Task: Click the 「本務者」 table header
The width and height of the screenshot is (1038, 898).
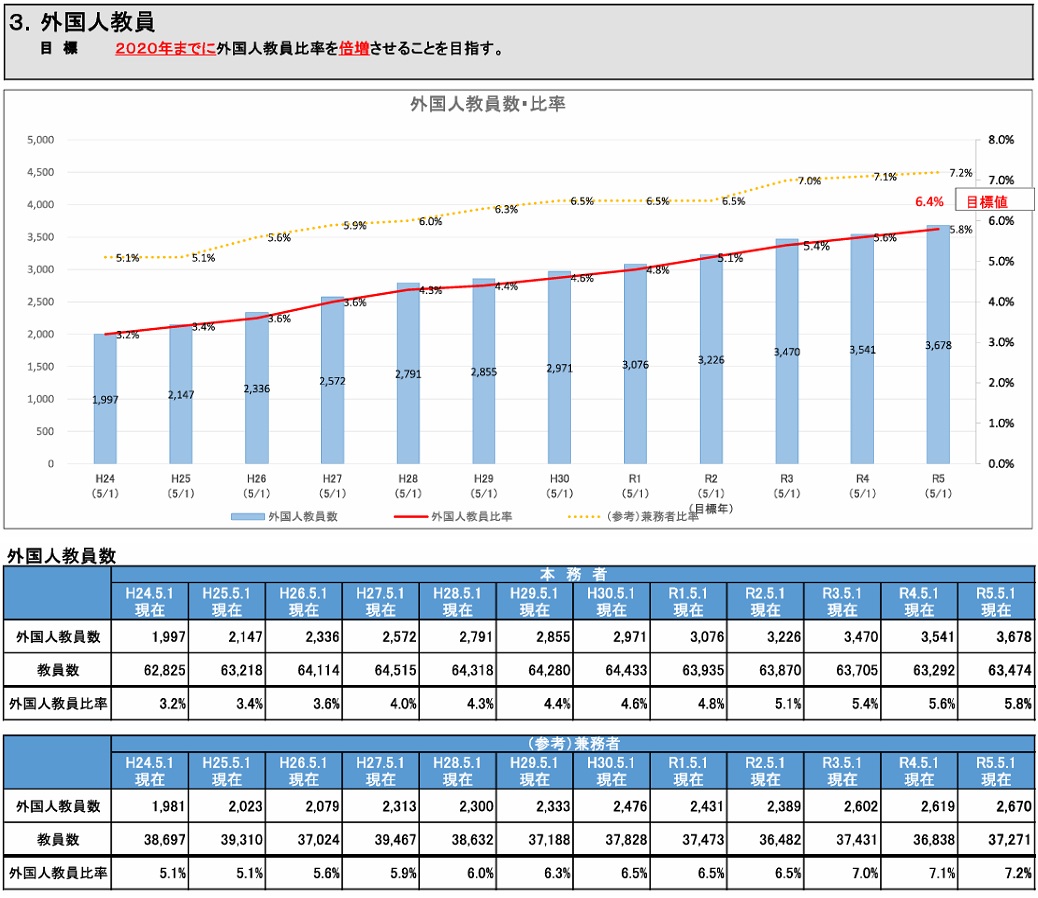Action: click(x=573, y=574)
